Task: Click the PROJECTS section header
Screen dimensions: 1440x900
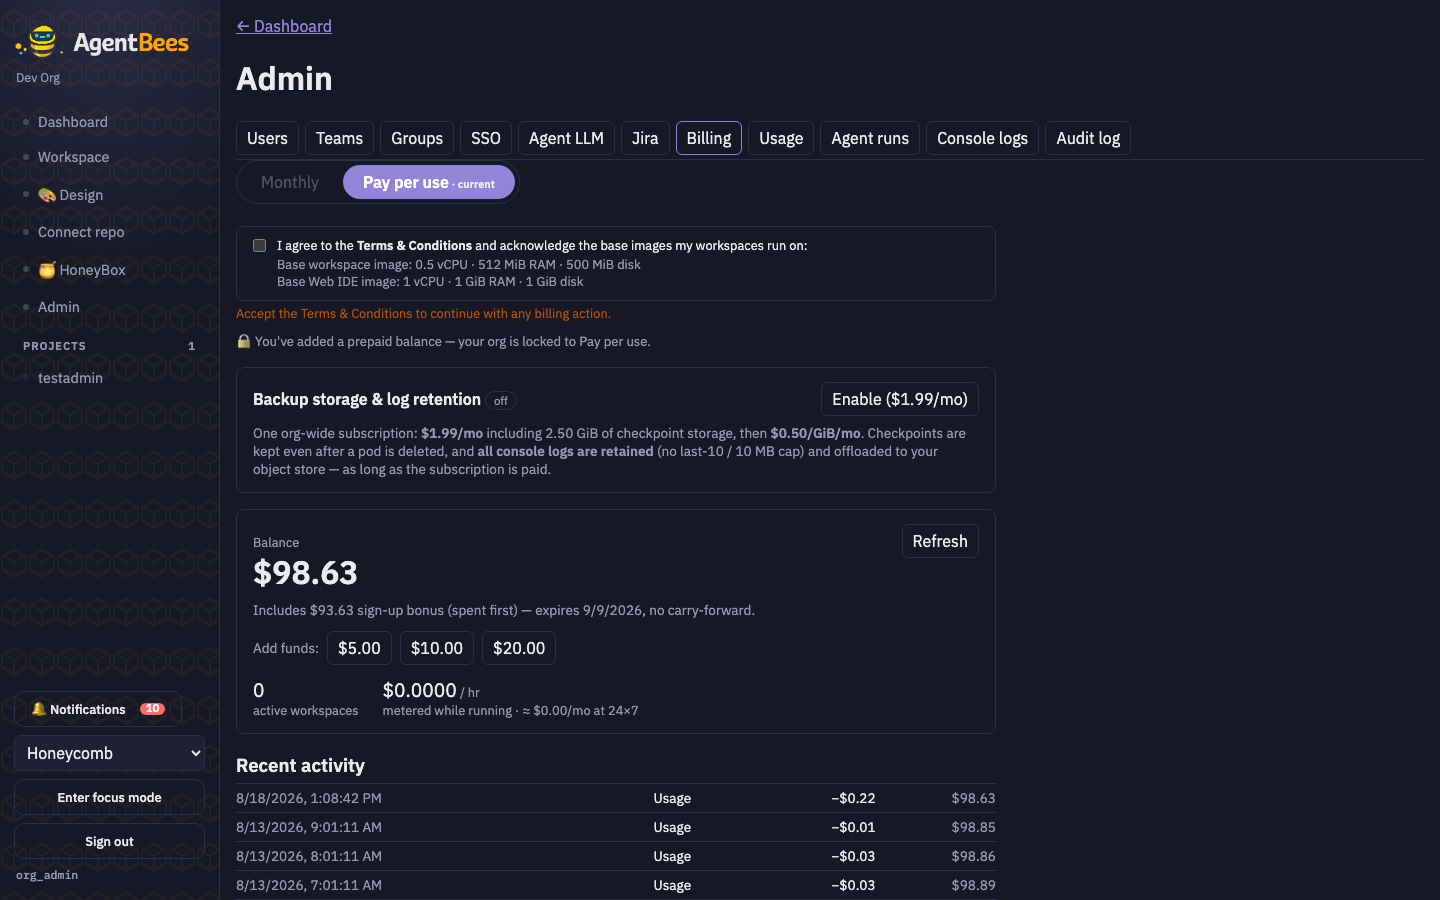Action: (55, 346)
